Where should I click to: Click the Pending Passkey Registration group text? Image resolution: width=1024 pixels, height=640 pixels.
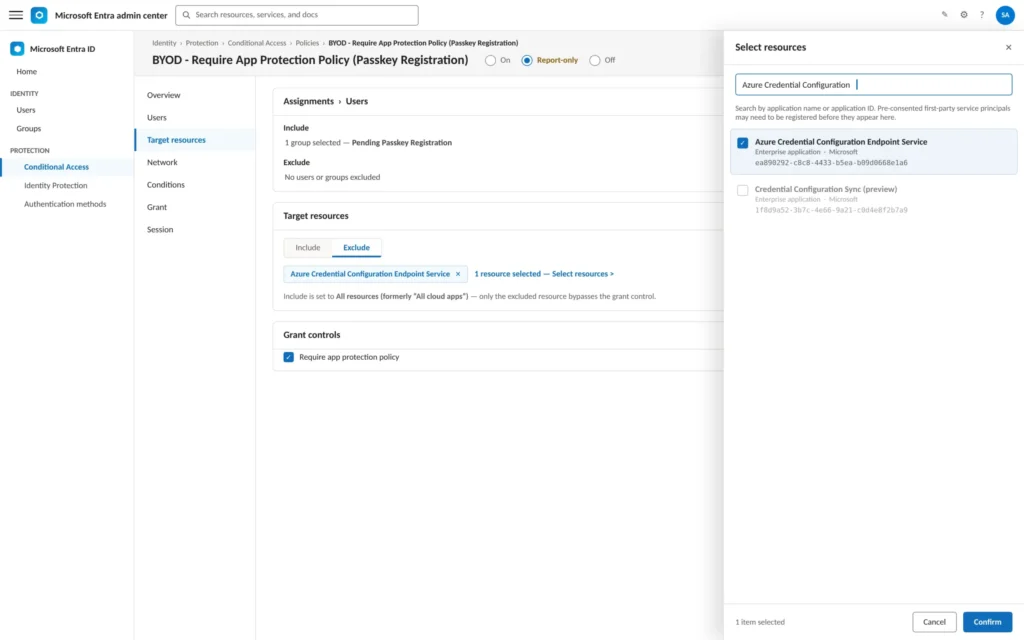[402, 142]
